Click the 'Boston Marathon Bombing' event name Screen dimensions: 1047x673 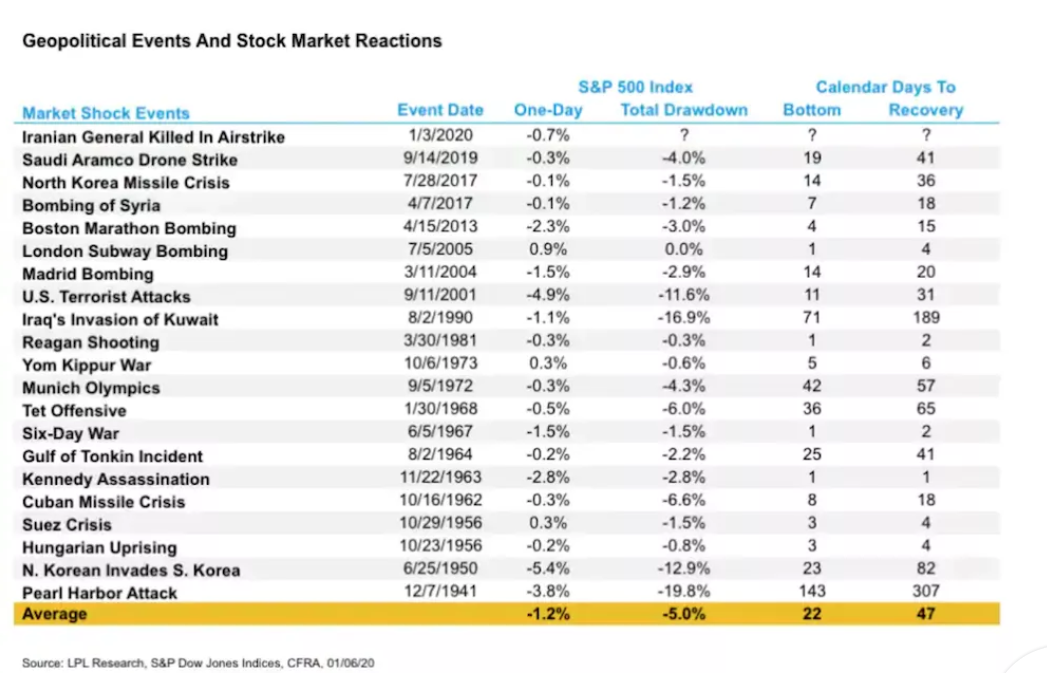coord(129,228)
